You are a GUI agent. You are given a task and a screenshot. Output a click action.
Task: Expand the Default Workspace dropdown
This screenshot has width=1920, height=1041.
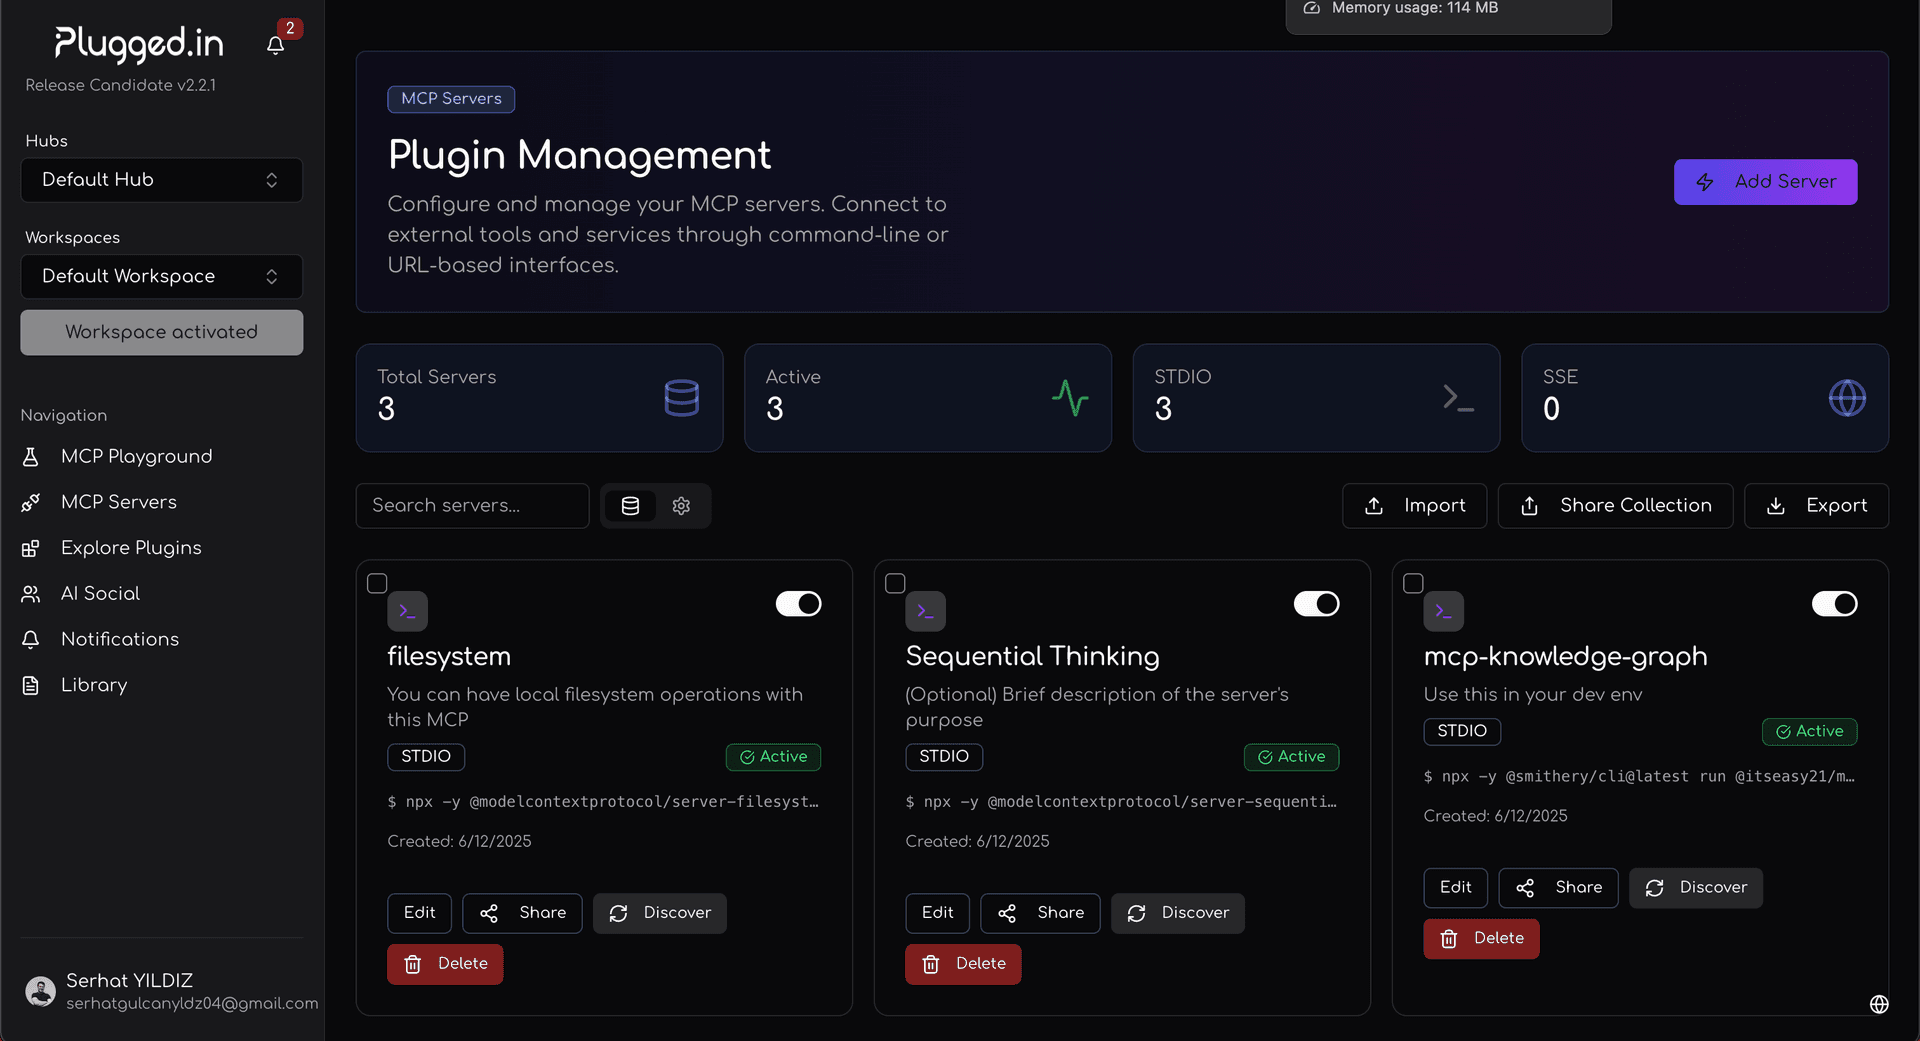[161, 277]
